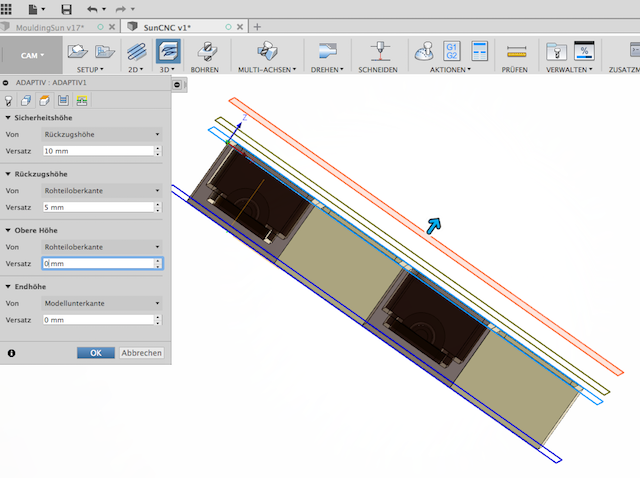Close the MouldingSun v17 tab
Image resolution: width=640 pixels, height=478 pixels.
click(x=112, y=27)
